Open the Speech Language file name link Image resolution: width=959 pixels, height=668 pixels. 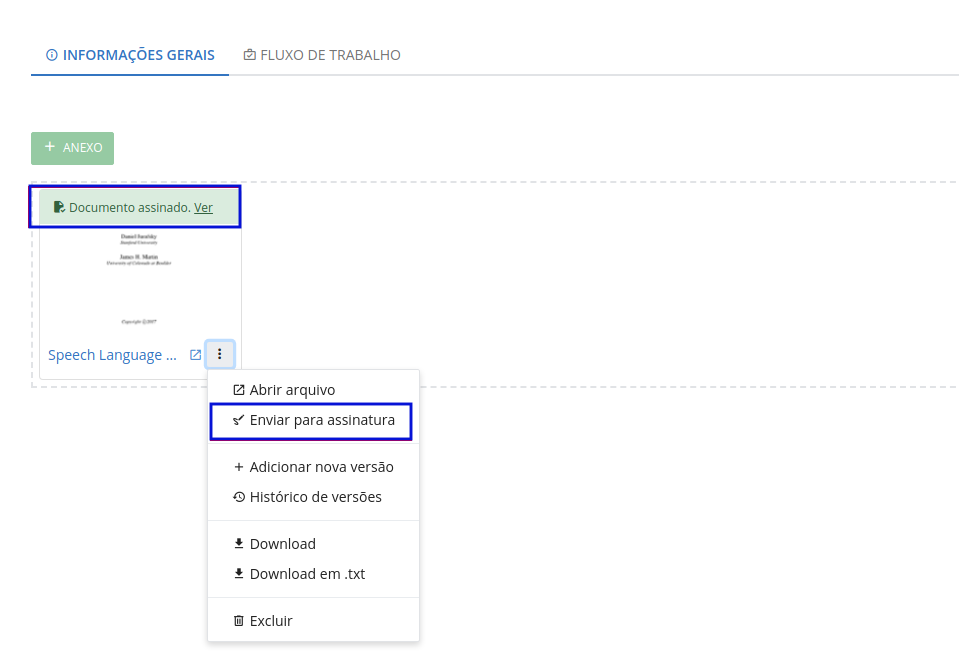112,355
